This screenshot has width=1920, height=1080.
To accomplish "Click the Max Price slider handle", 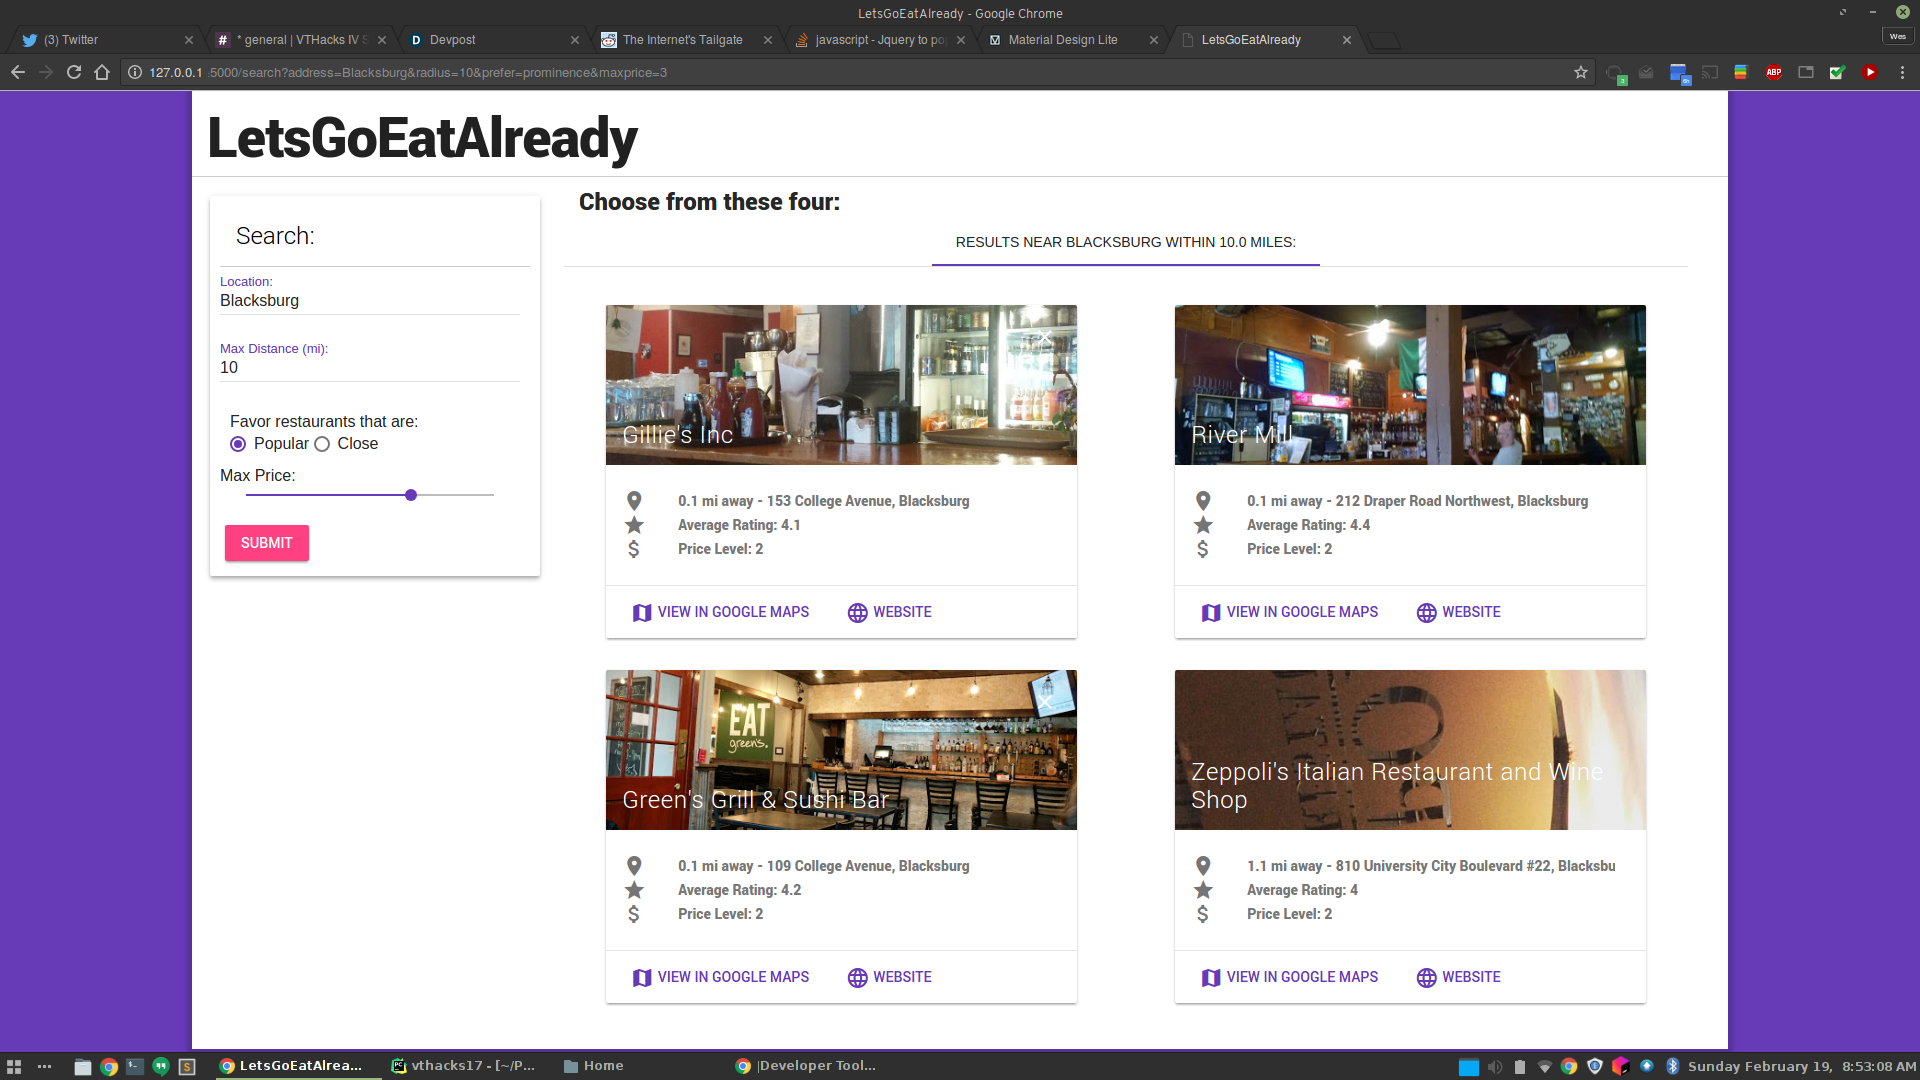I will [411, 495].
